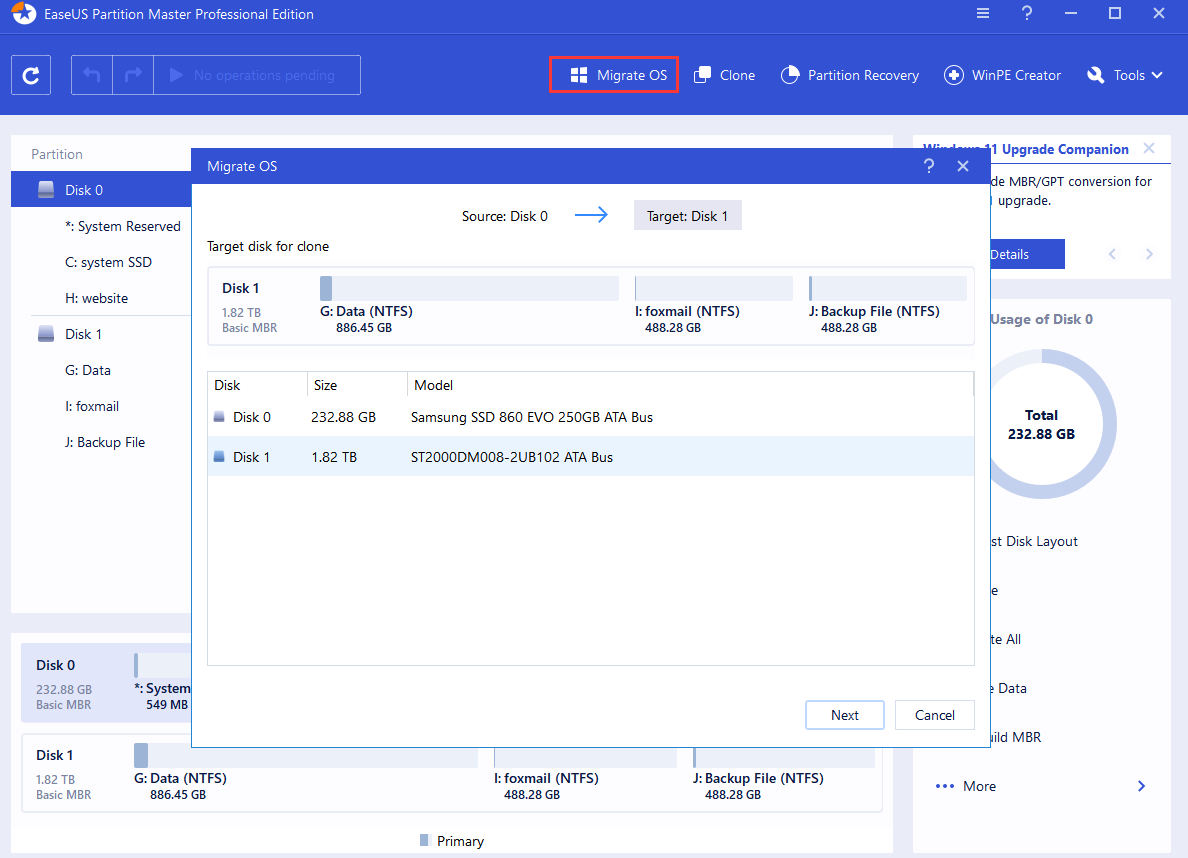Select J: Backup File partition bar in the dialog
The width and height of the screenshot is (1188, 858).
pos(887,288)
